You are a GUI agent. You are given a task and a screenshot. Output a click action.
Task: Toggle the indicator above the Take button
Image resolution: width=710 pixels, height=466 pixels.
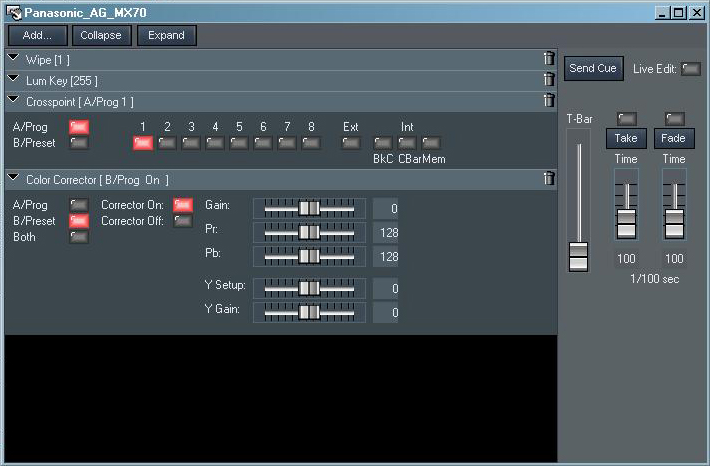click(x=627, y=119)
